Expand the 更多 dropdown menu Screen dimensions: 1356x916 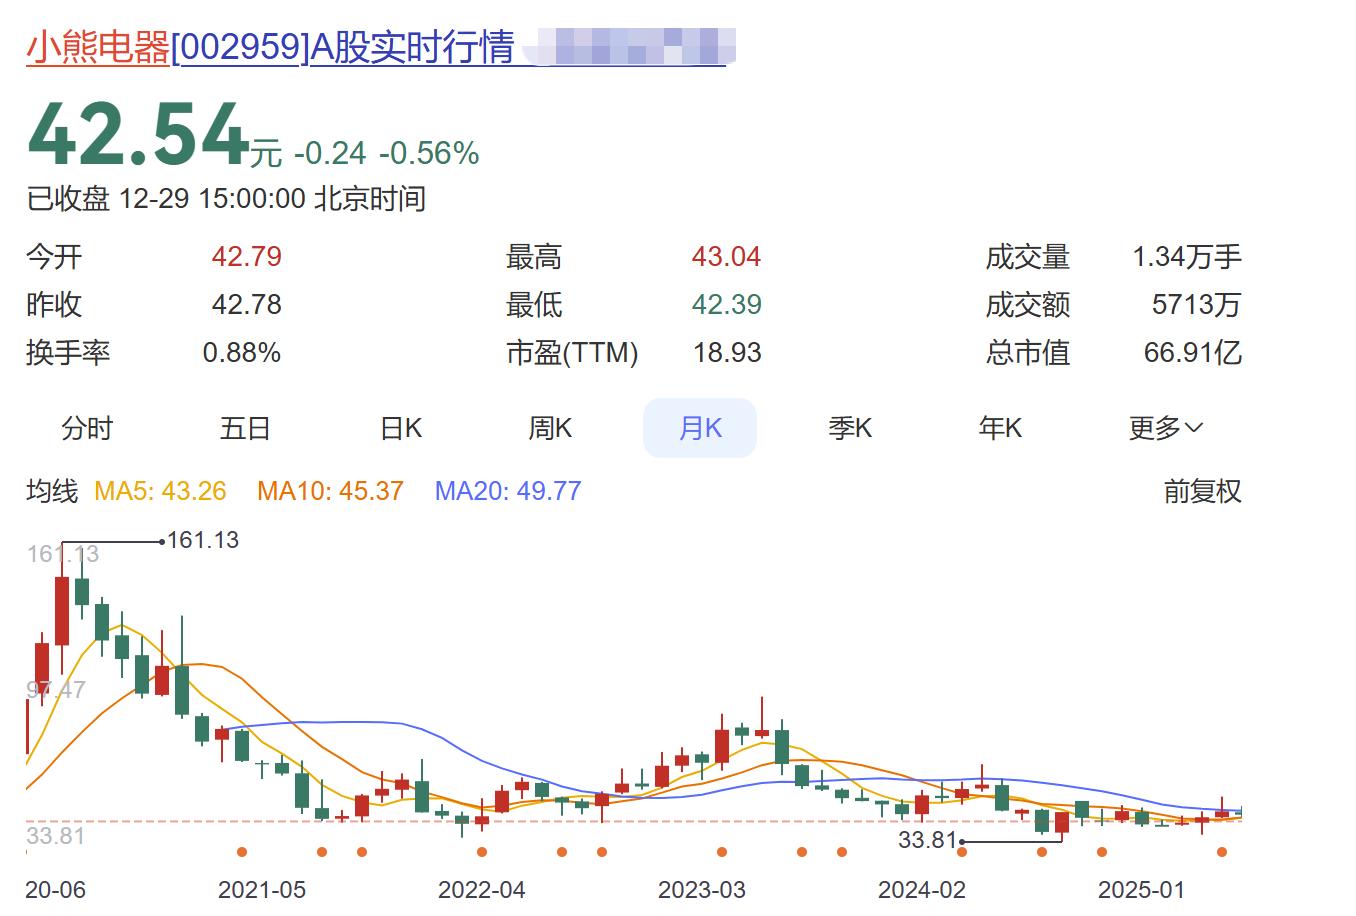pos(1165,428)
